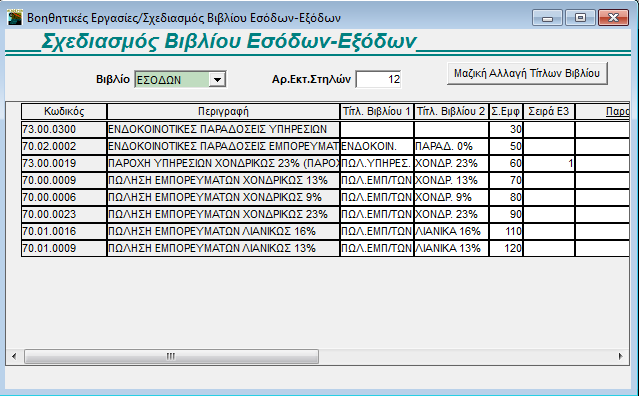Click the Σ.Εμφ column header
The image size is (639, 396).
click(x=506, y=111)
